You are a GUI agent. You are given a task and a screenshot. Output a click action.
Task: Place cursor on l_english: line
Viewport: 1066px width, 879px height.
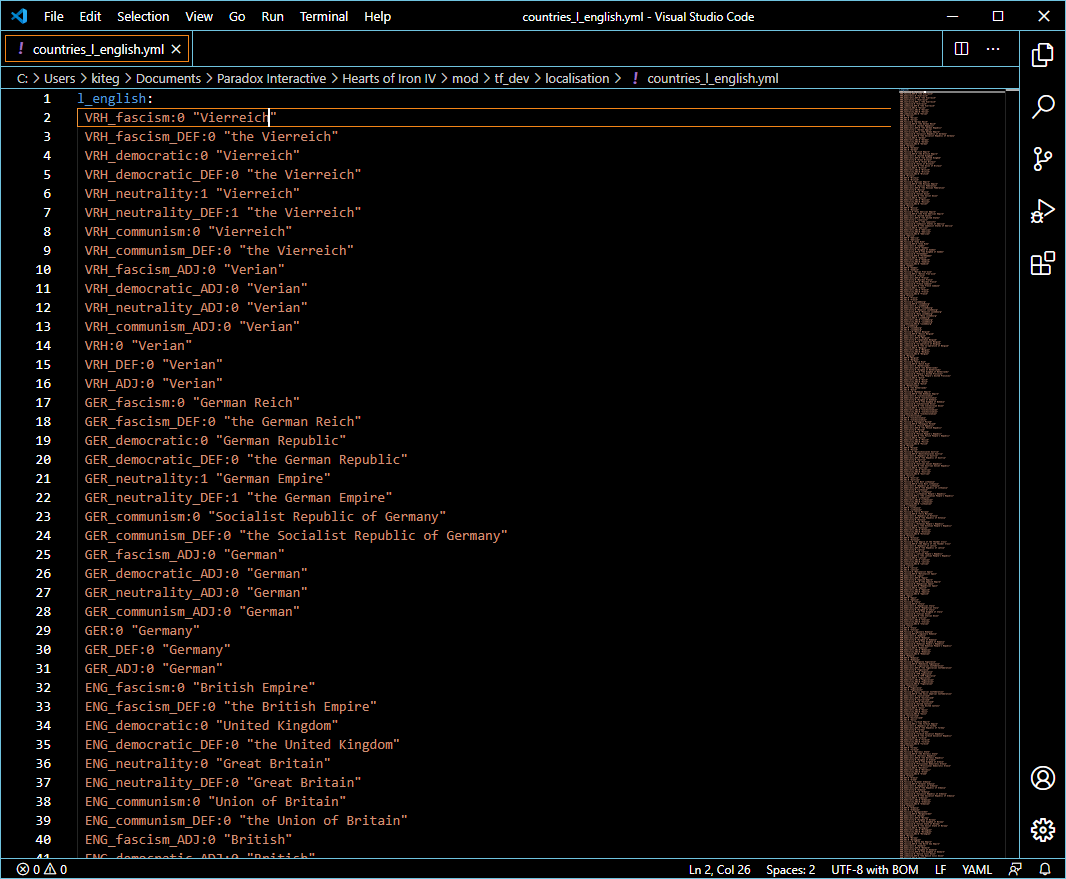click(x=115, y=99)
